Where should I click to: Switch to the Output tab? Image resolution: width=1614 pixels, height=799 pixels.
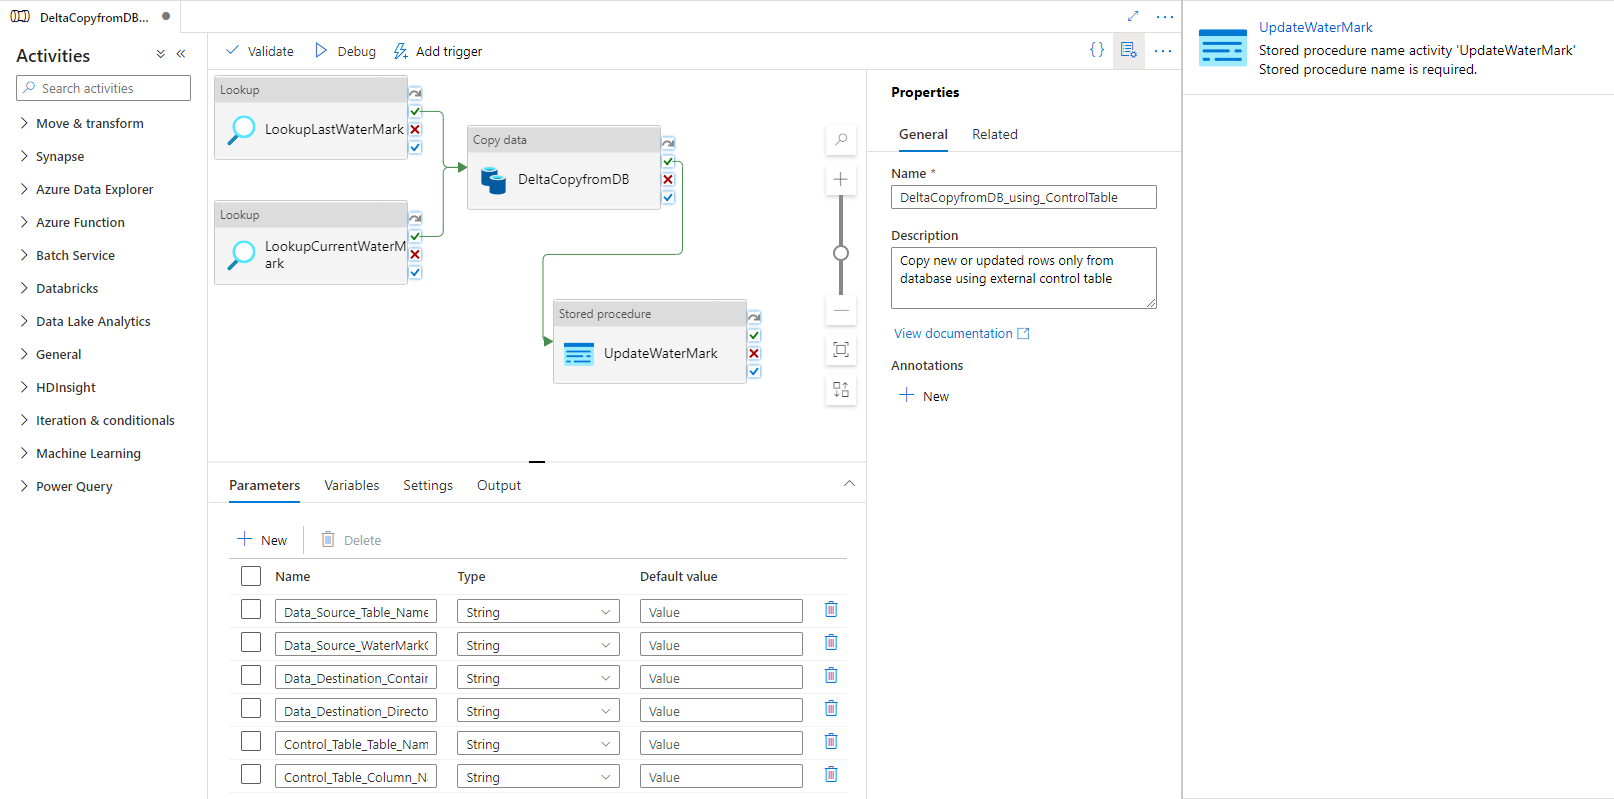pos(499,485)
